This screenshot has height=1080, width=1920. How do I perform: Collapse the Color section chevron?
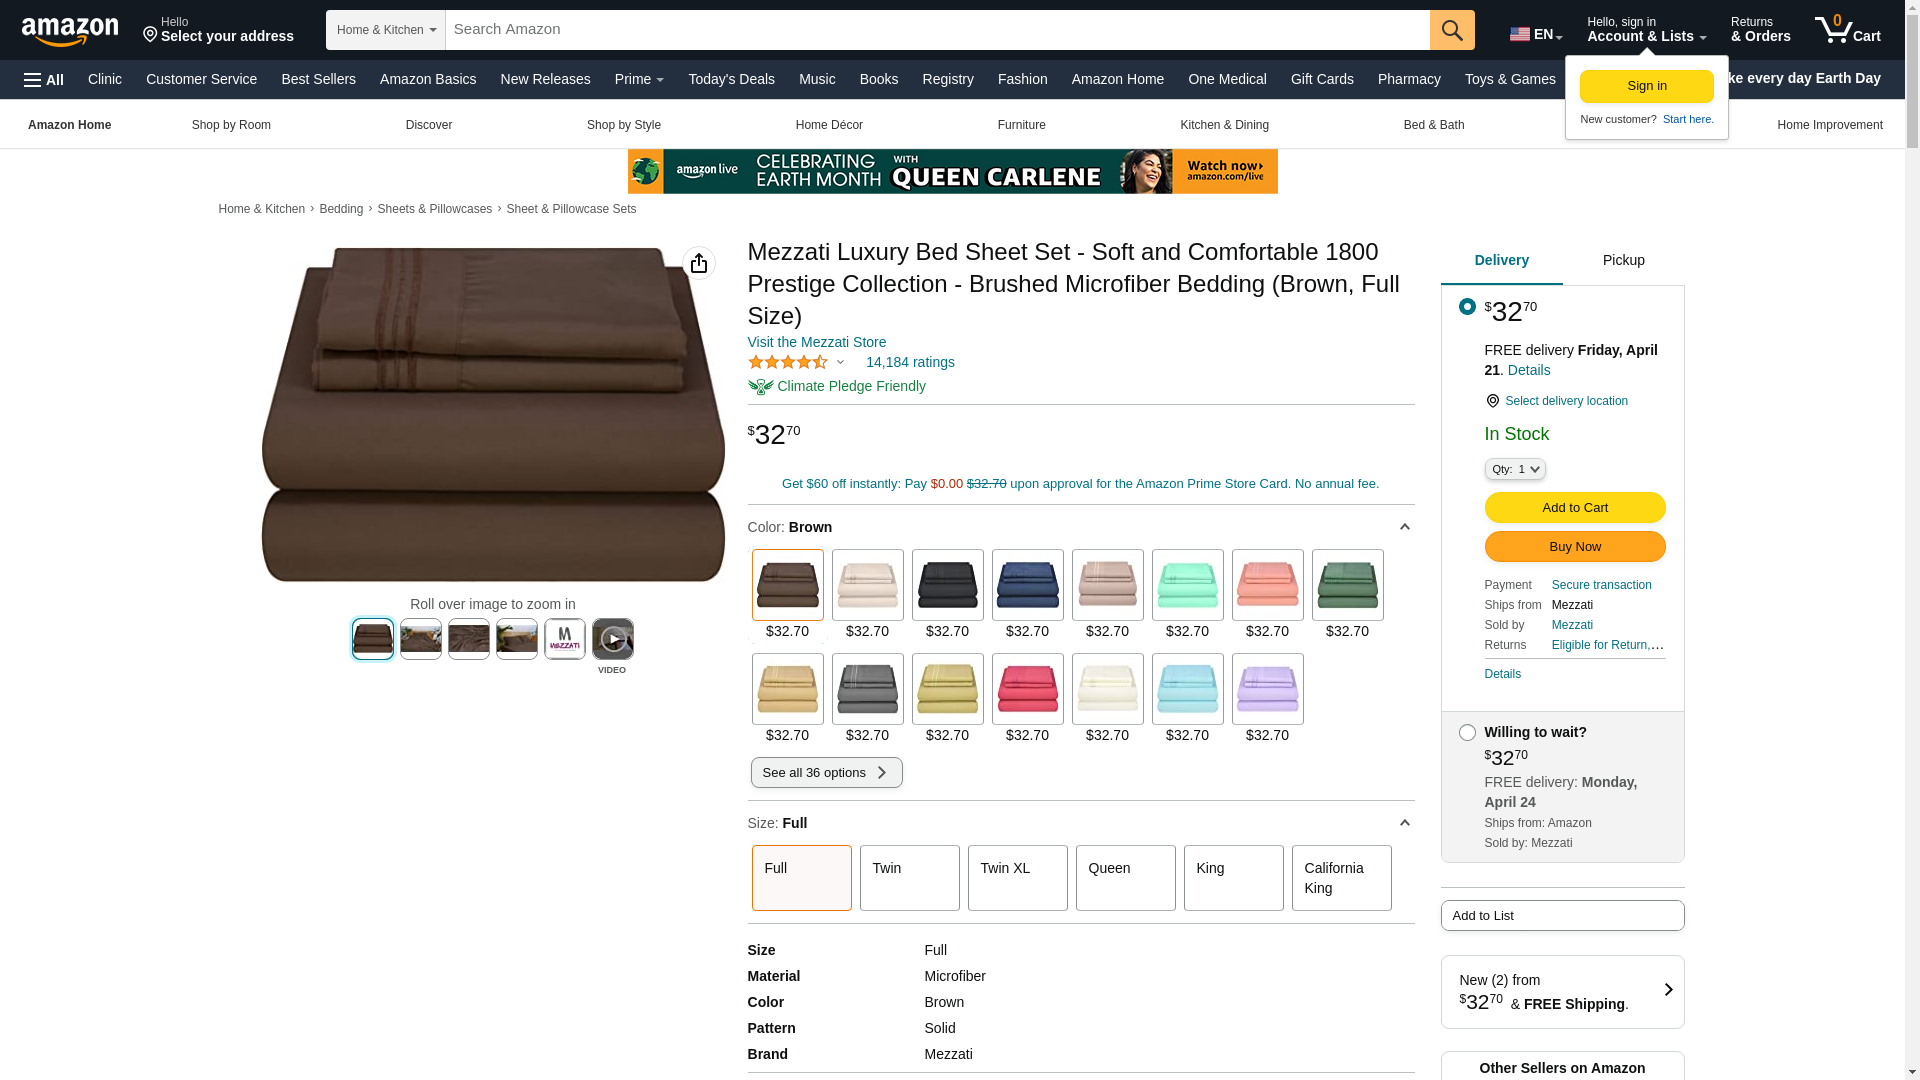click(x=1404, y=527)
